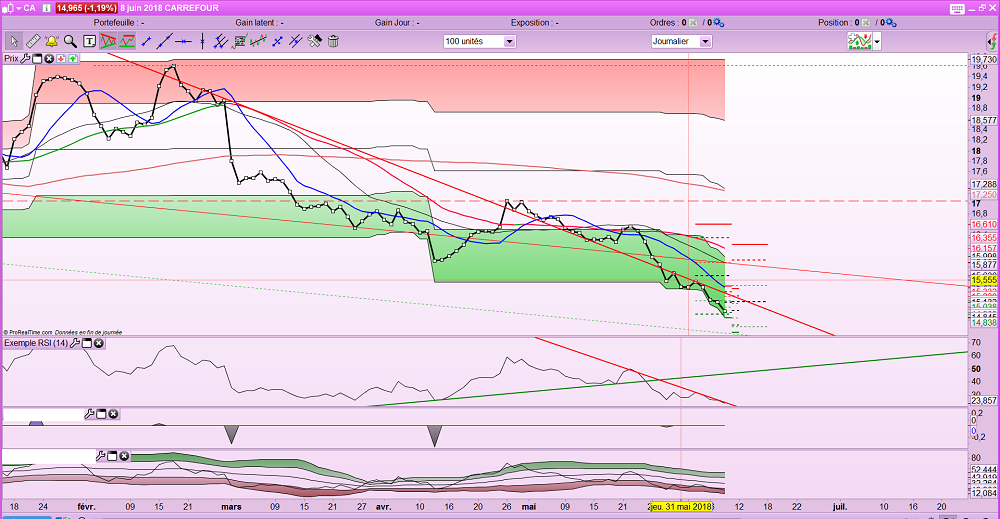
Task: Close the third indicator panel
Action: 113,414
